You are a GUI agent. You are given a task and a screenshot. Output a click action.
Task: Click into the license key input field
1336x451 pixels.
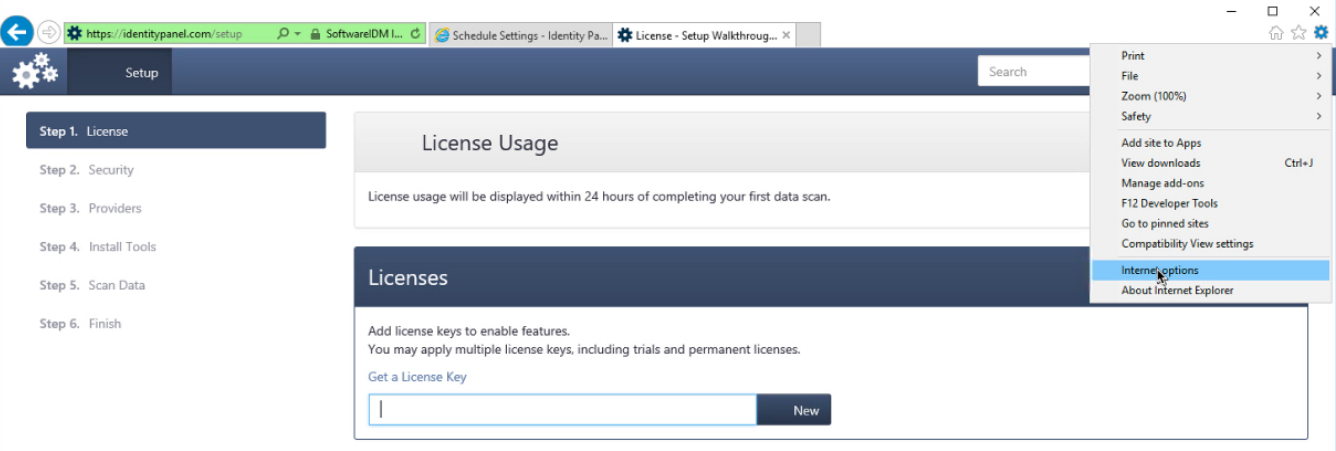pos(562,410)
